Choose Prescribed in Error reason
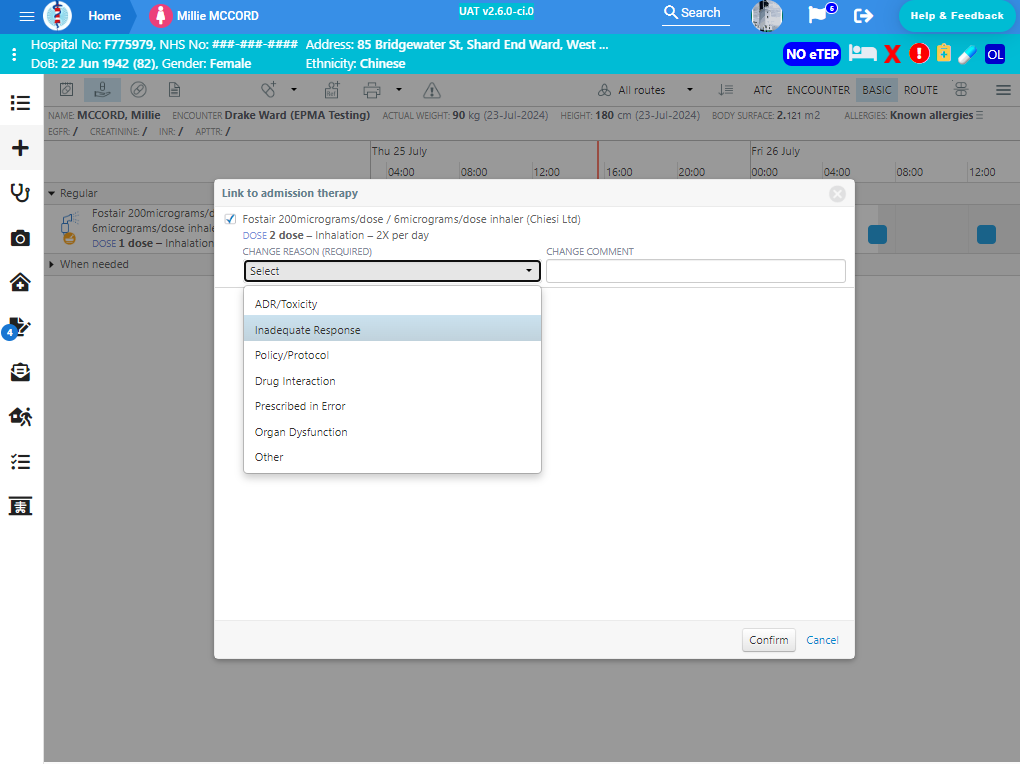1020x764 pixels. click(392, 406)
